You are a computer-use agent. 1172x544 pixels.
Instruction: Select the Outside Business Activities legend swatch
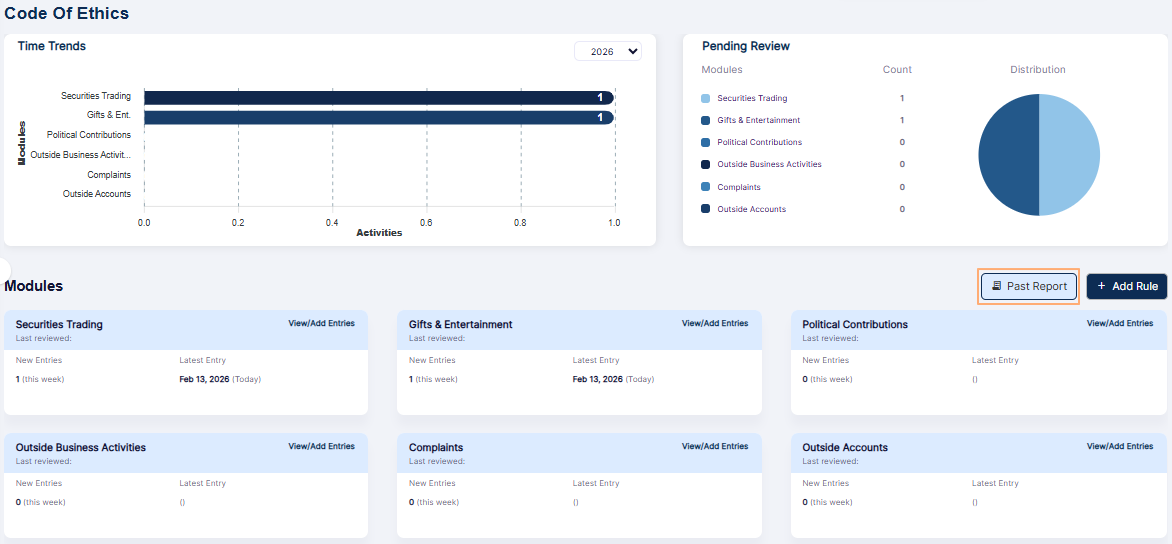click(706, 164)
